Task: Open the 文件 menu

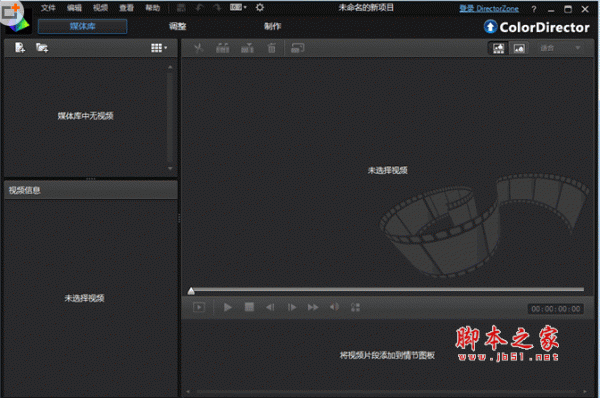Action: tap(48, 8)
